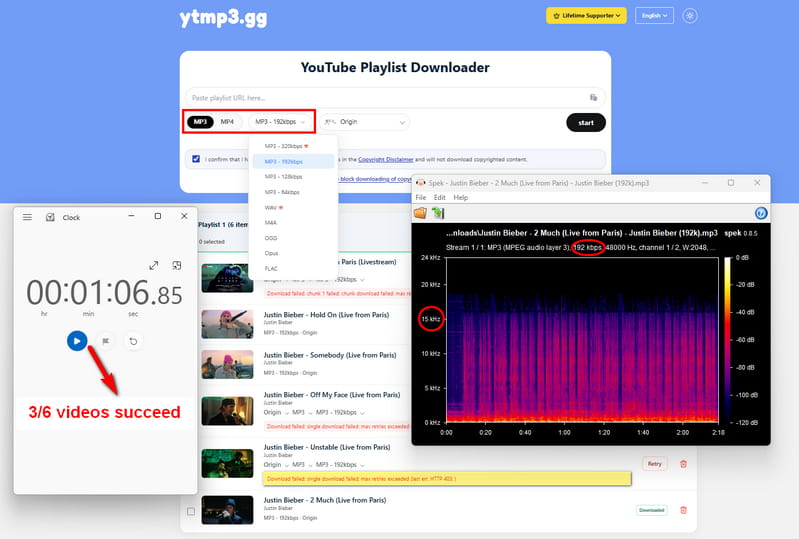Screen dimensions: 799x539
Task: Toggle site theme sun icon
Action: [689, 16]
